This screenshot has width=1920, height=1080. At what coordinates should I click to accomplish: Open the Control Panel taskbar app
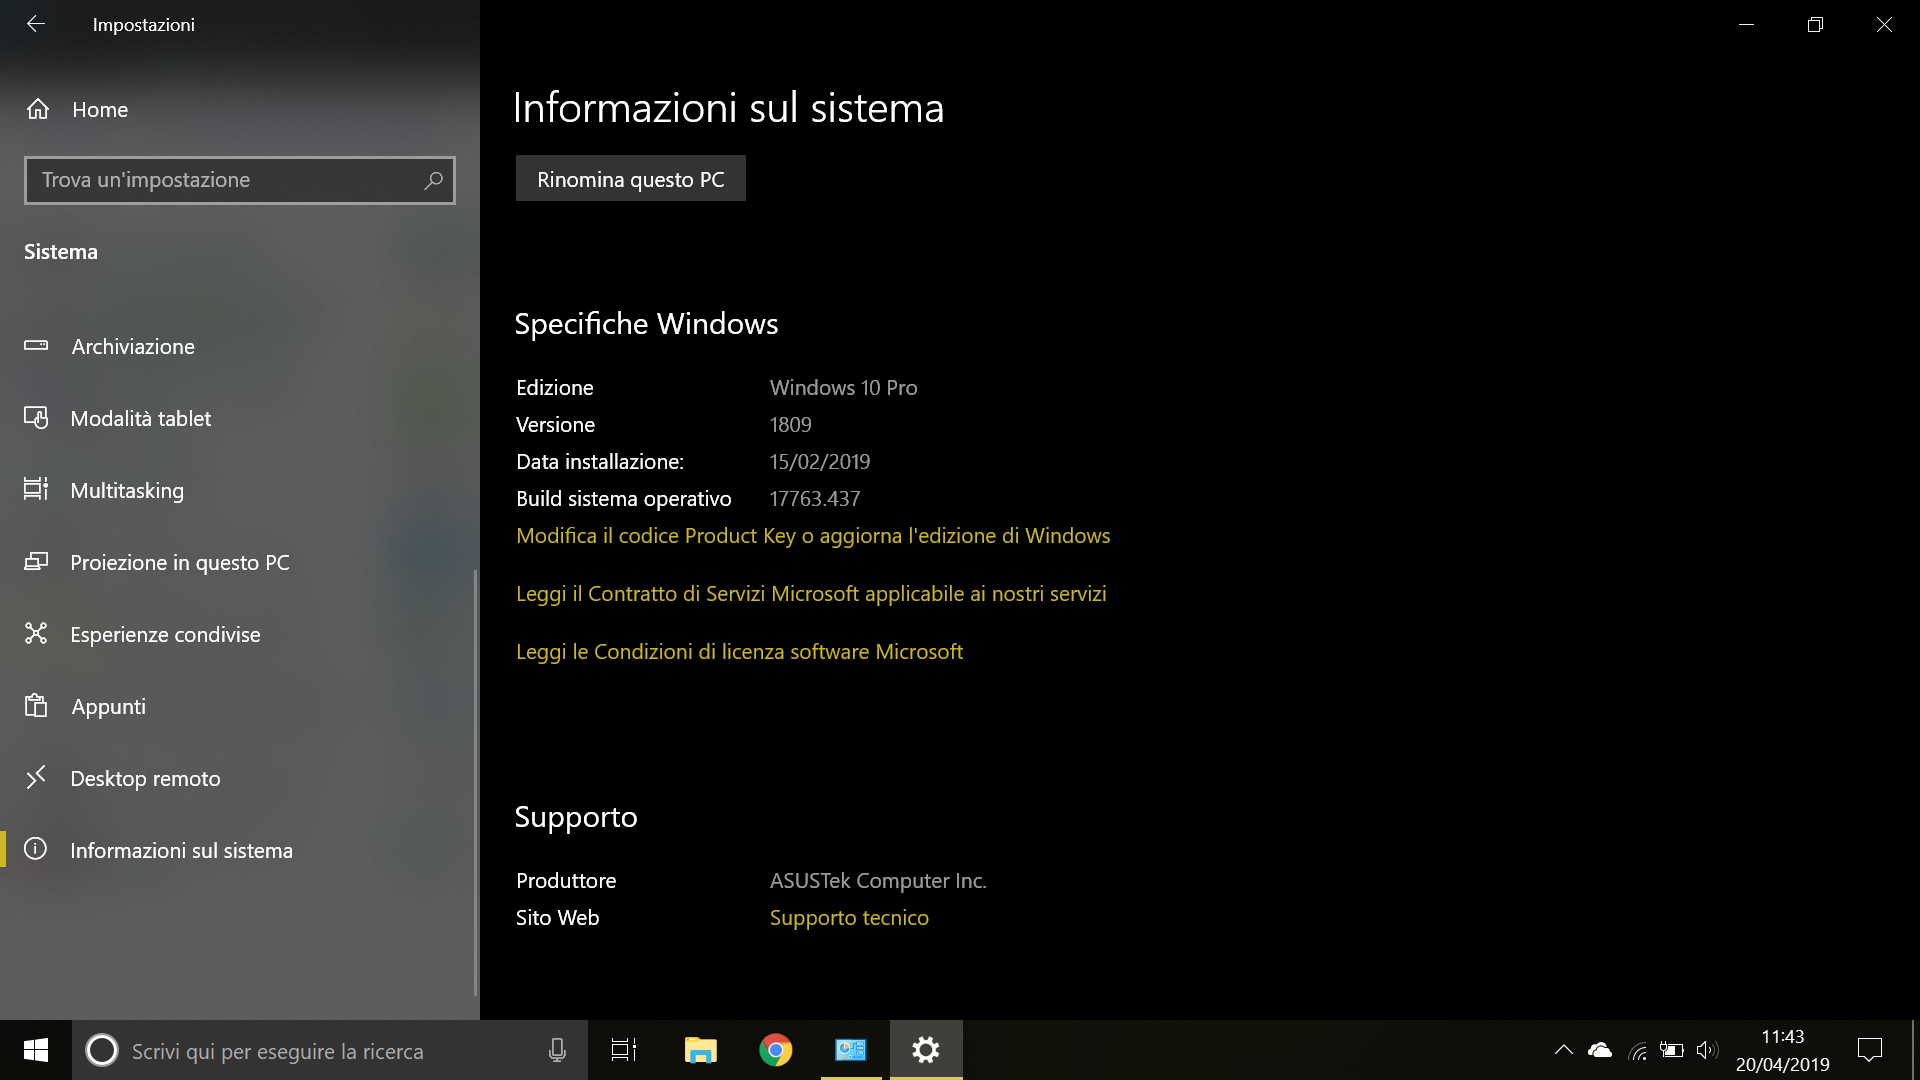pos(851,1050)
